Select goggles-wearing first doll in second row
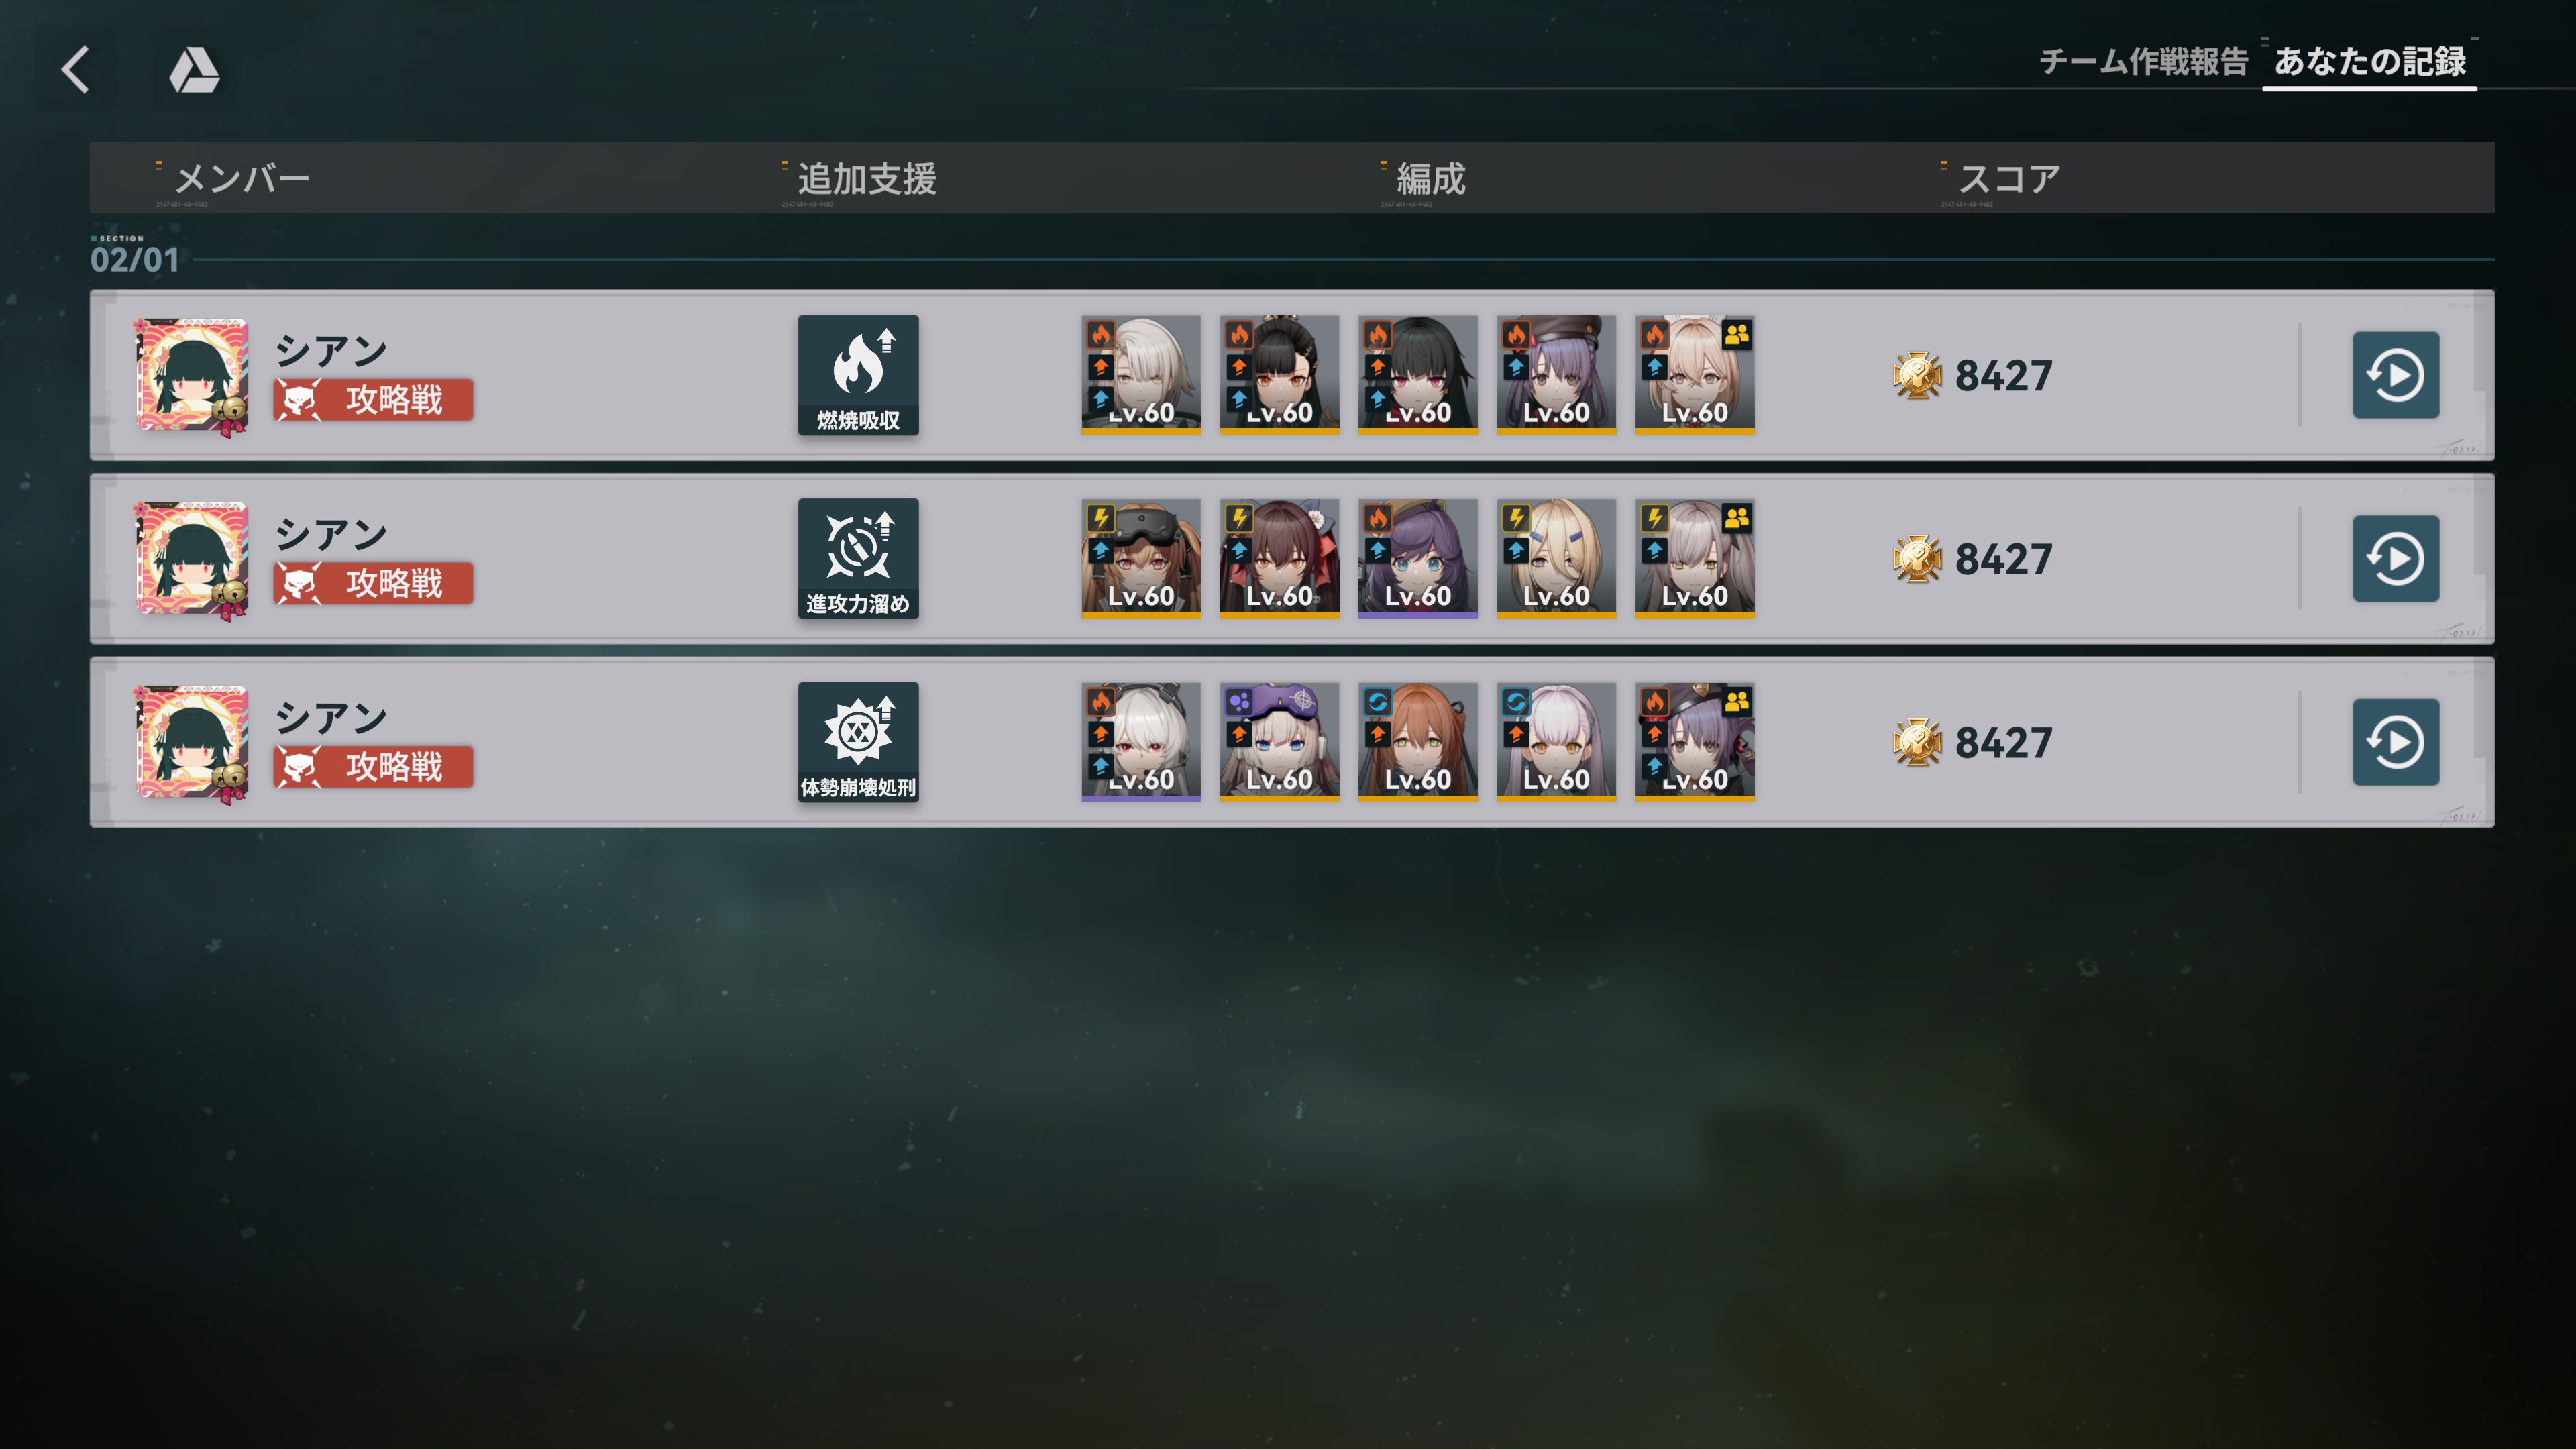Image resolution: width=2576 pixels, height=1449 pixels. [1140, 558]
